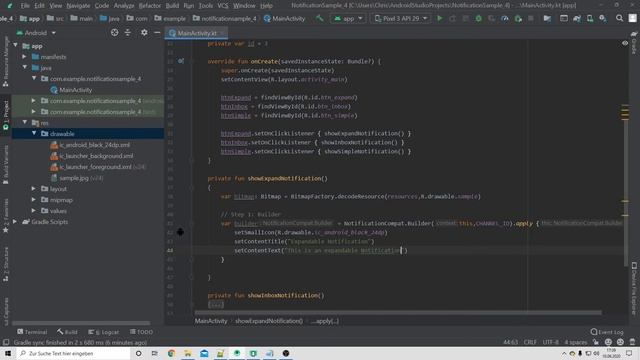
Task: Click the Windows search box
Action: (74, 353)
